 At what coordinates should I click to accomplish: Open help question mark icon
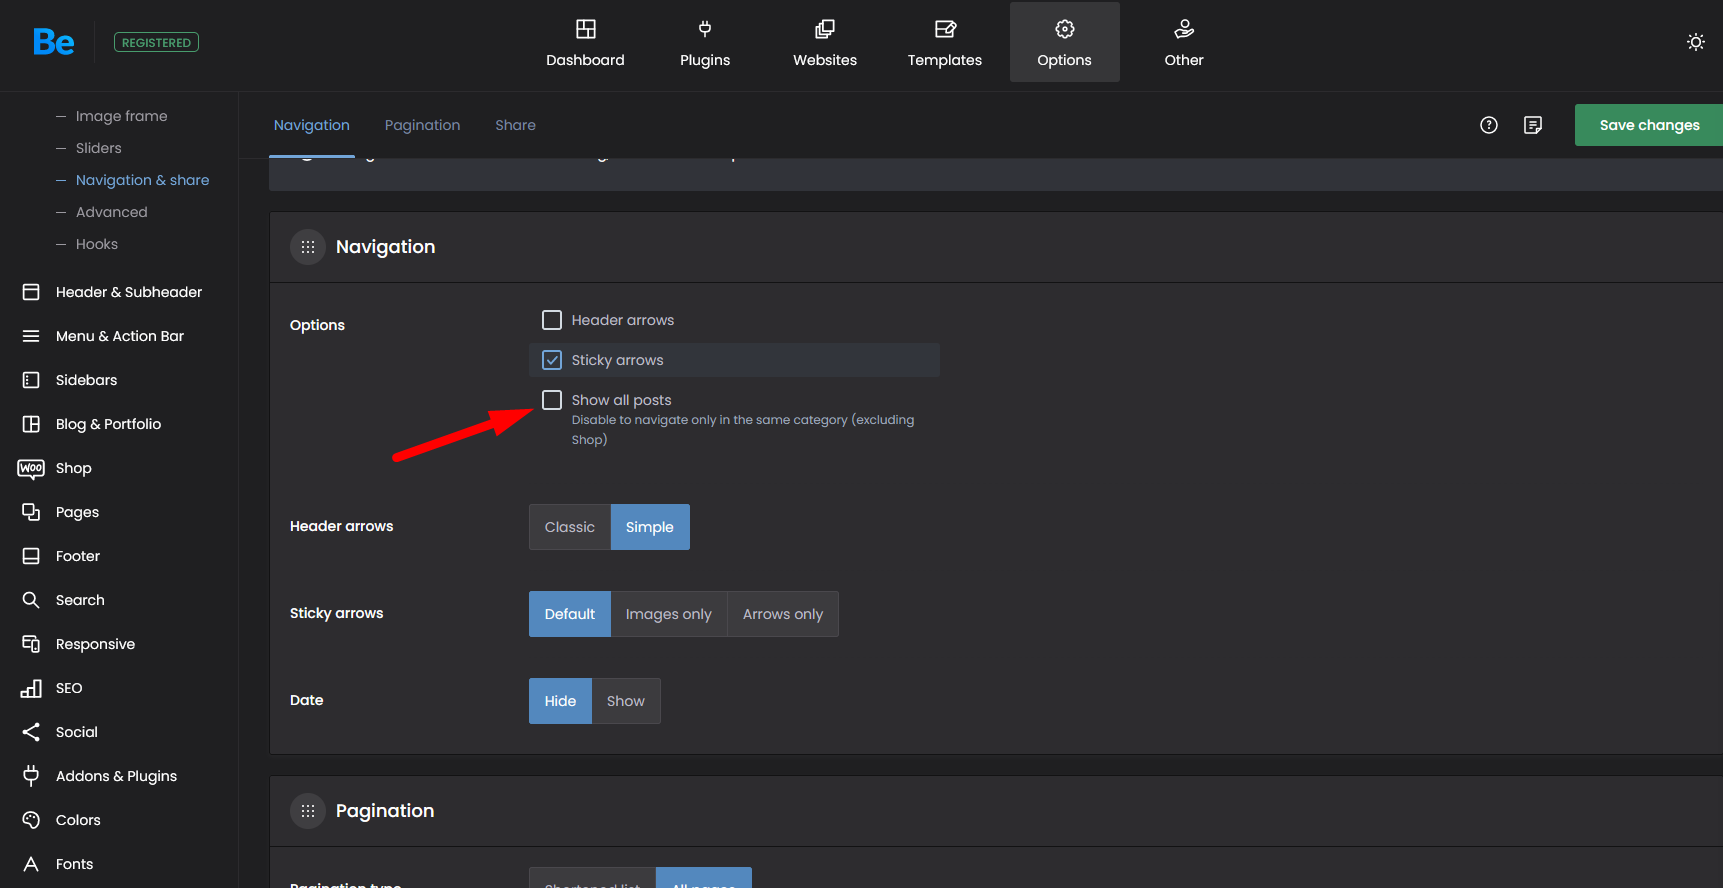pos(1489,125)
